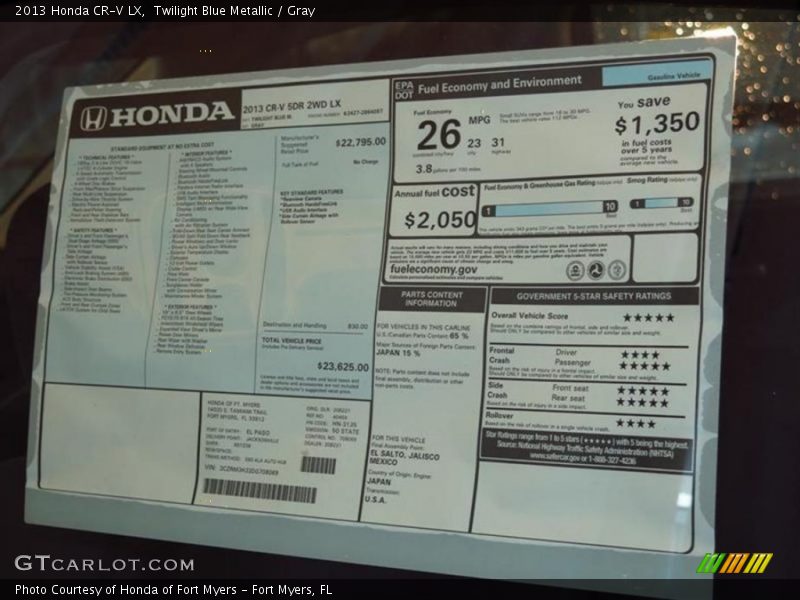This screenshot has height=600, width=800.
Task: Click the 'PARTS CONTENT INFORMATION' header
Action: click(432, 299)
